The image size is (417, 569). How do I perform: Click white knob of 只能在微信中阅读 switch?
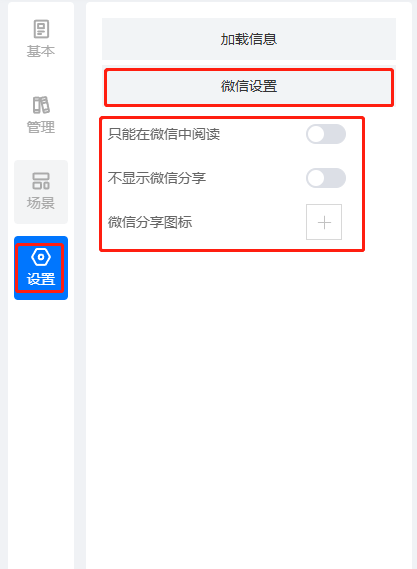[316, 134]
